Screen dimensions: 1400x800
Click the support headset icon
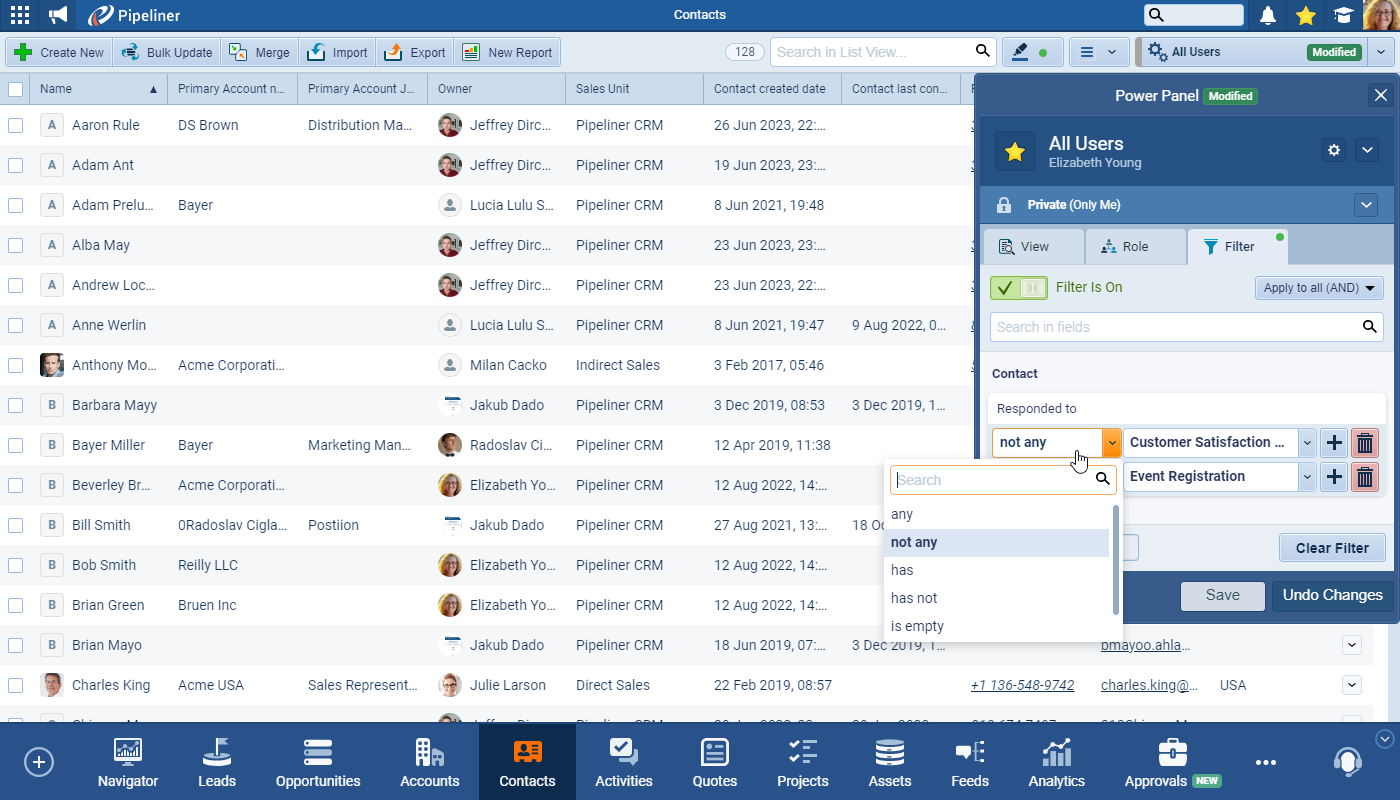point(1347,762)
